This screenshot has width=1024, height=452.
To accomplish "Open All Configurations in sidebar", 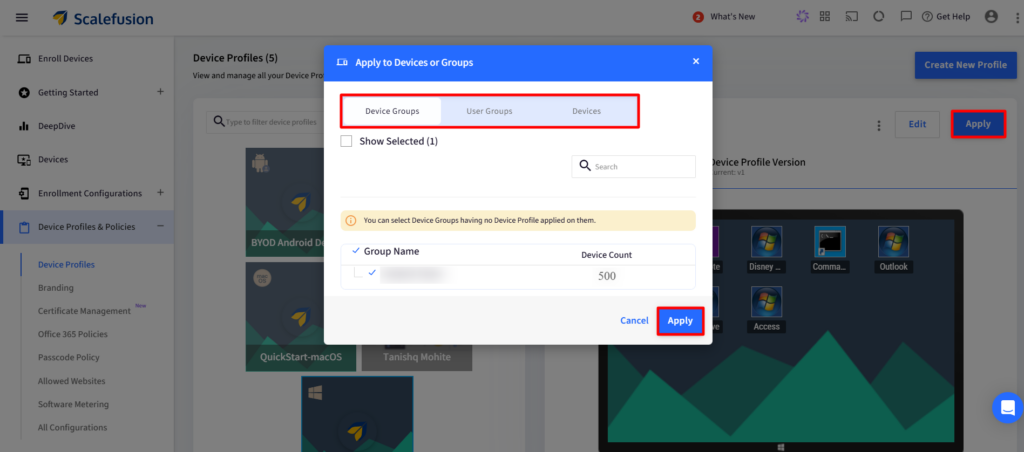I will pyautogui.click(x=72, y=427).
